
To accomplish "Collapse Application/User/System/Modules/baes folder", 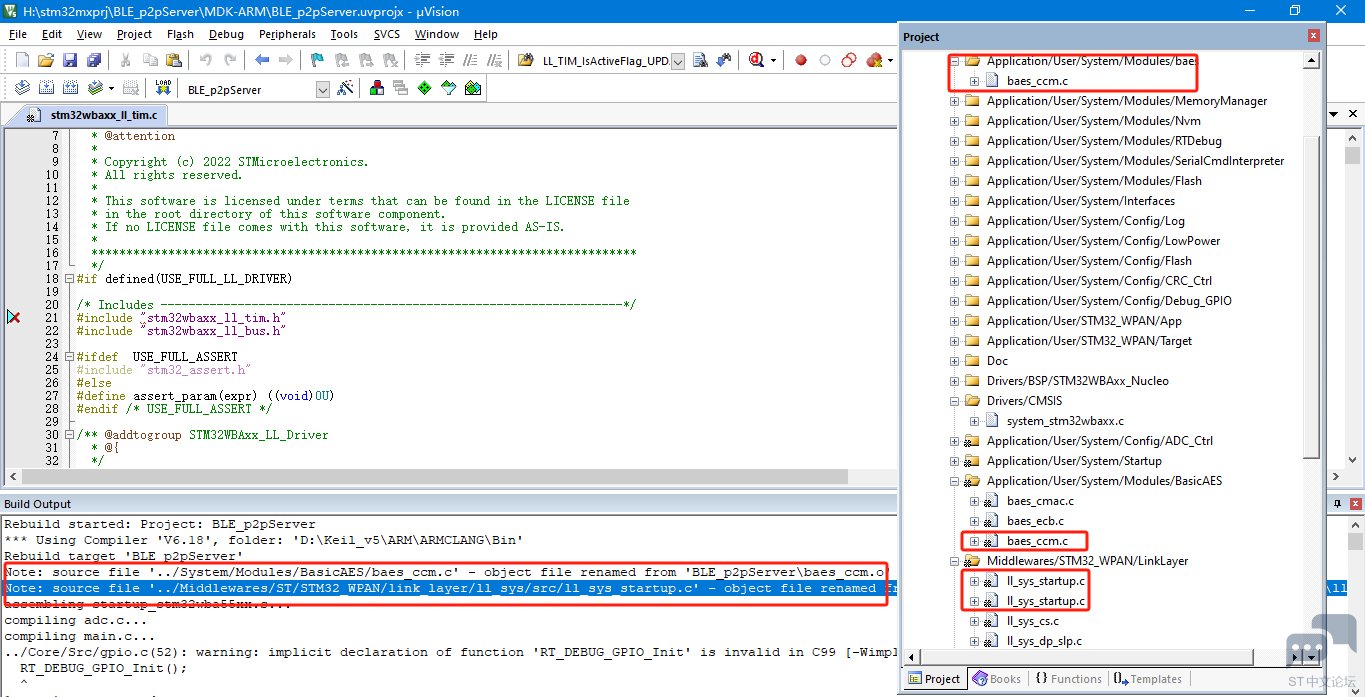I will [x=954, y=61].
